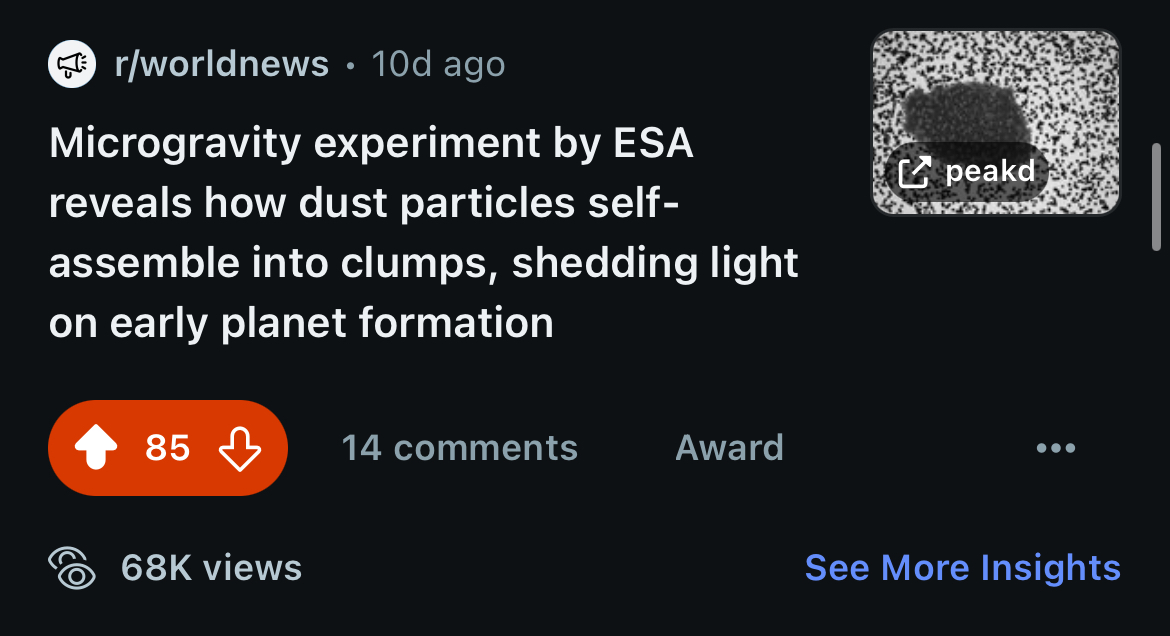Click the external link icon on thumbnail
The image size is (1170, 636).
point(914,172)
